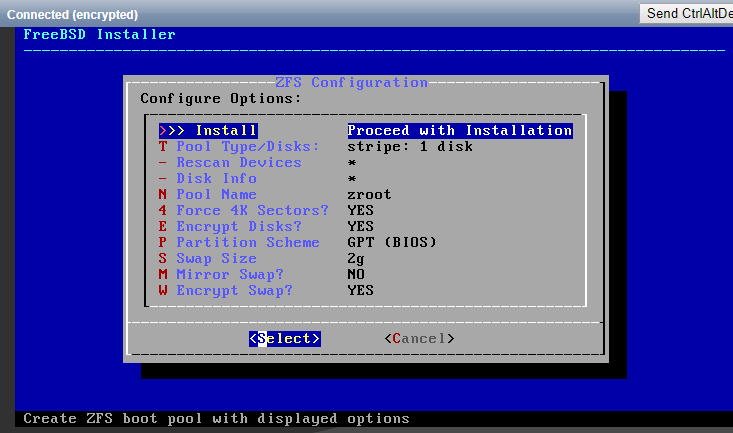Click 'Proceed with Installation' text

(460, 130)
